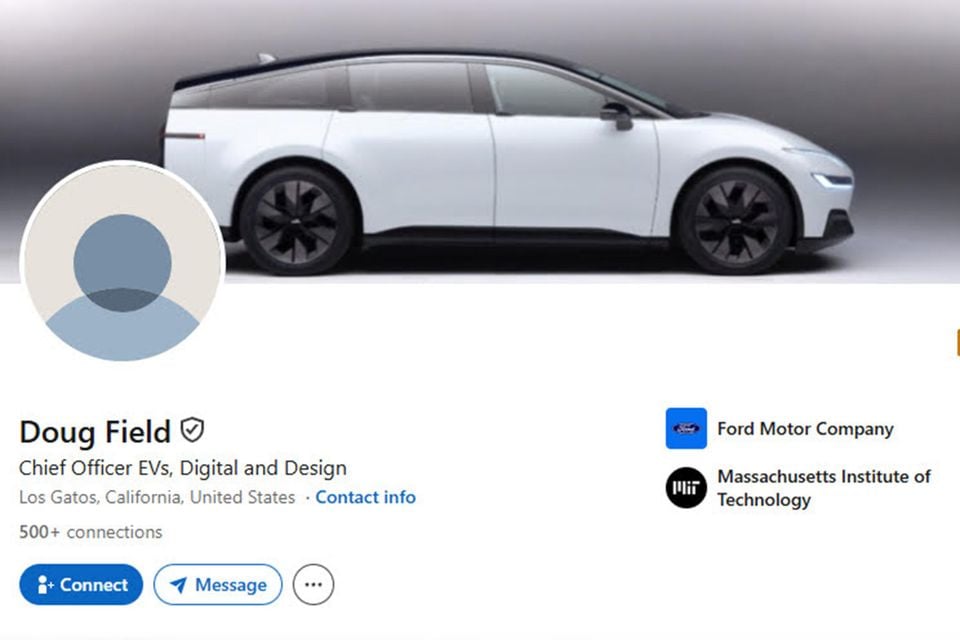960x640 pixels.
Task: Open the More actions ellipsis menu
Action: tap(313, 584)
